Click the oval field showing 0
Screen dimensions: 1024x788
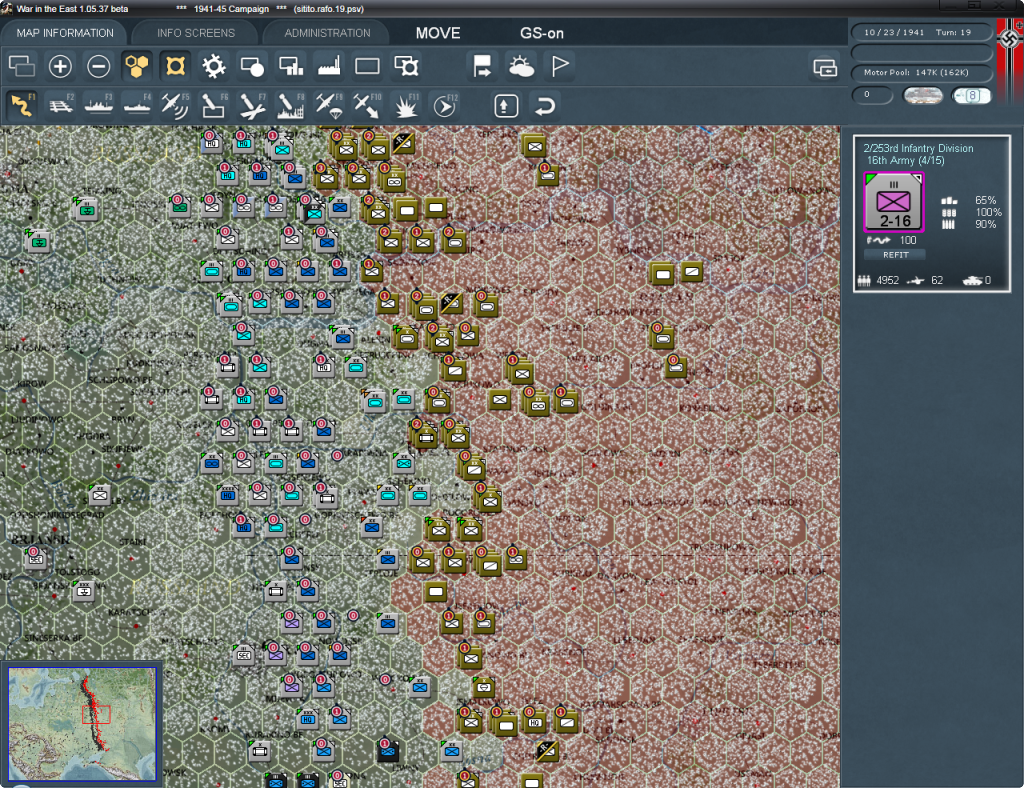(872, 95)
